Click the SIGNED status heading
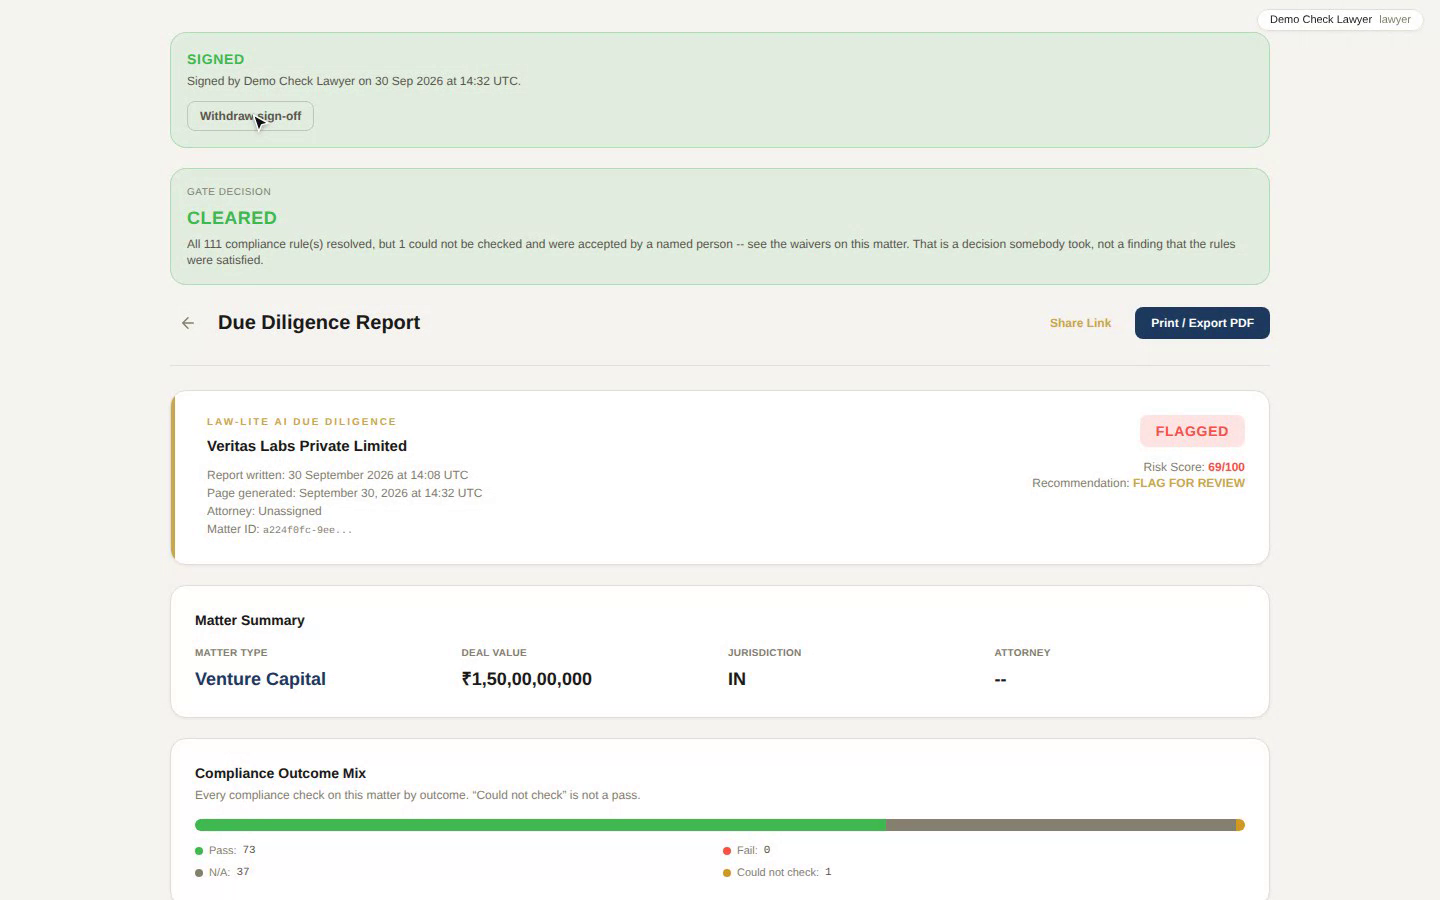1440x900 pixels. (215, 59)
